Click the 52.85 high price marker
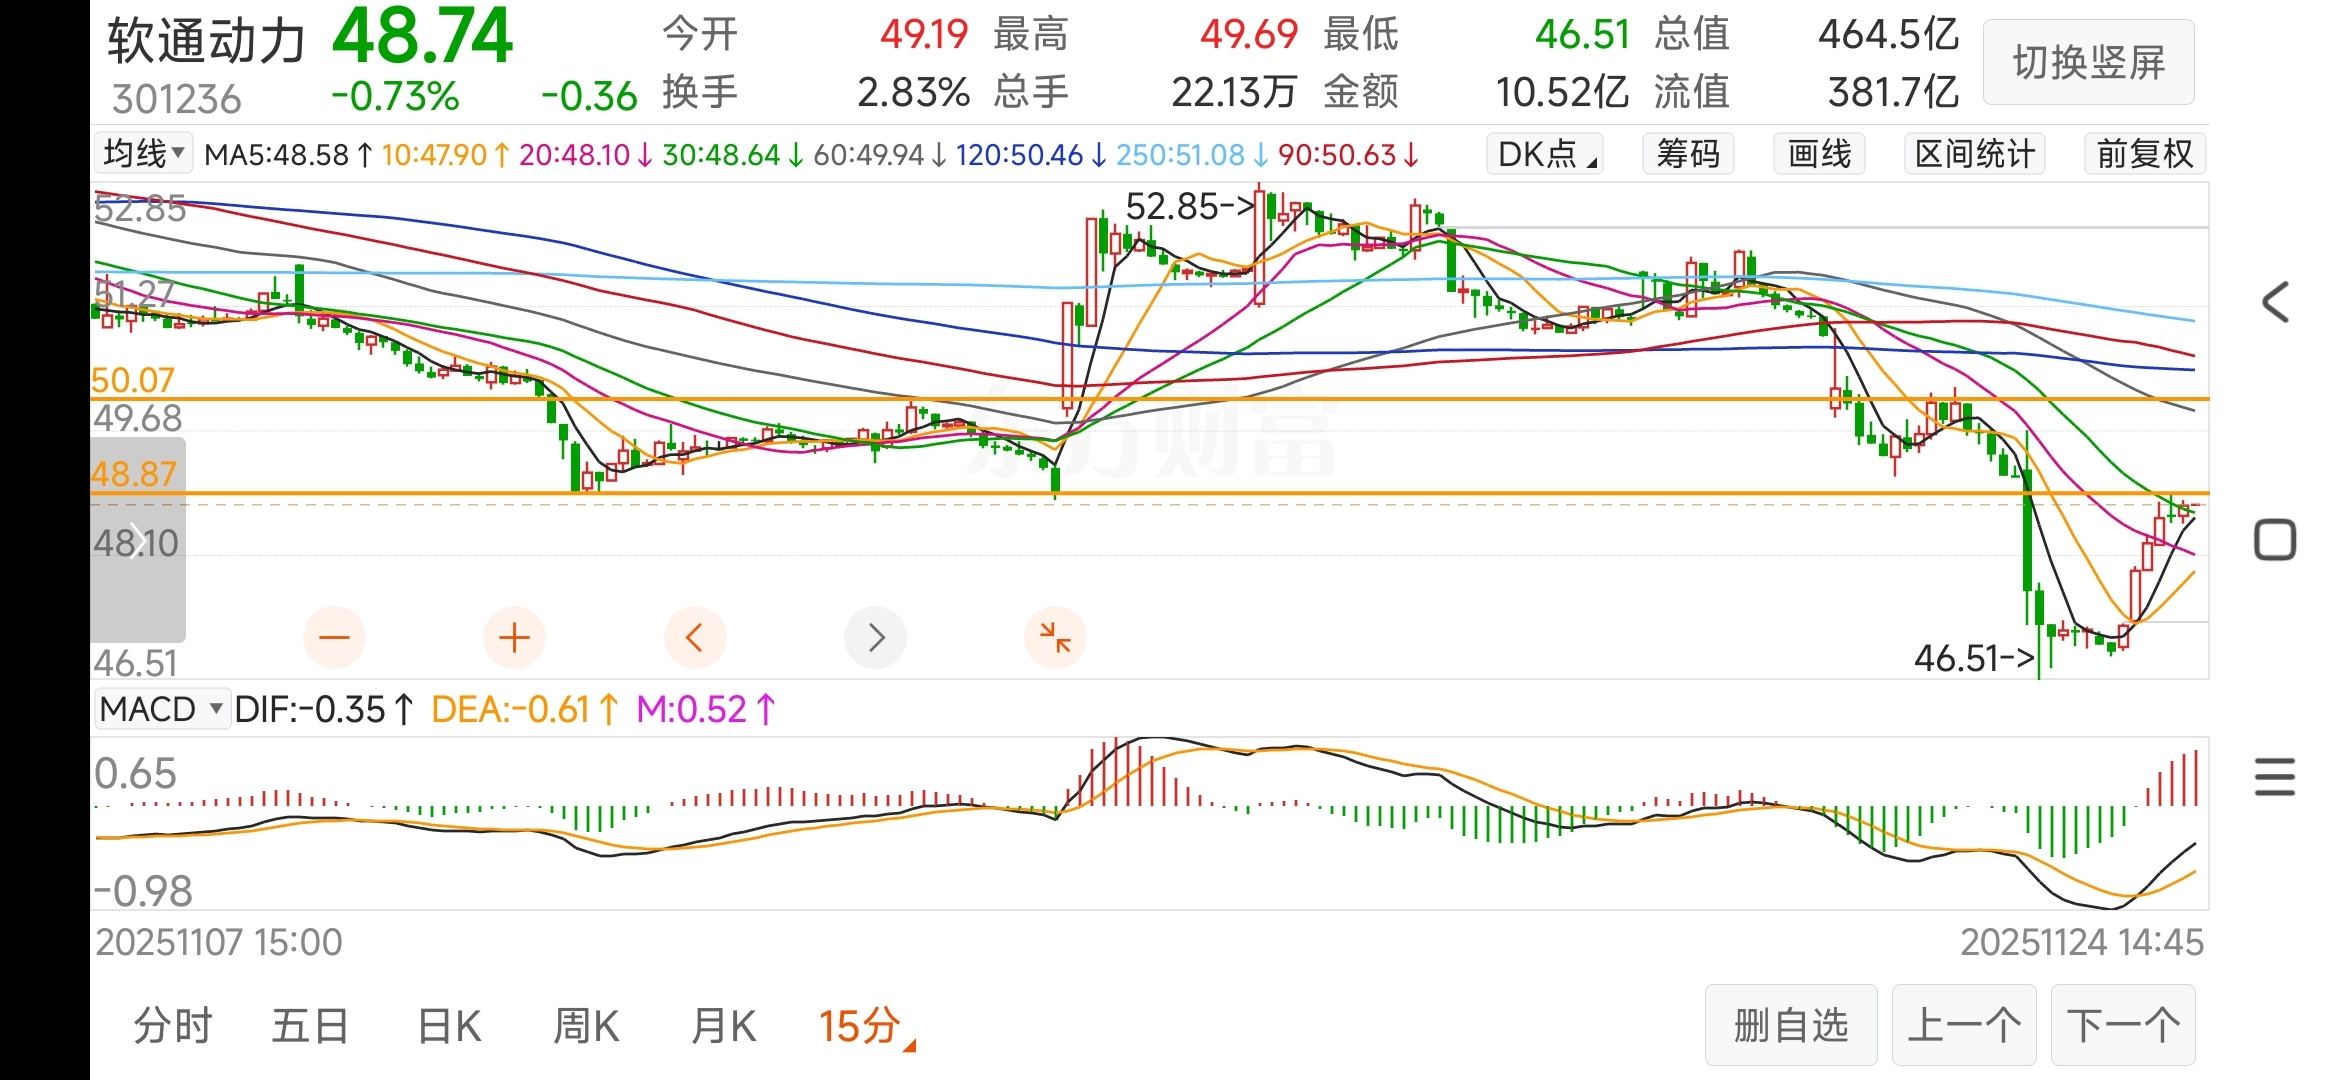The height and width of the screenshot is (1080, 2340). click(x=1188, y=207)
